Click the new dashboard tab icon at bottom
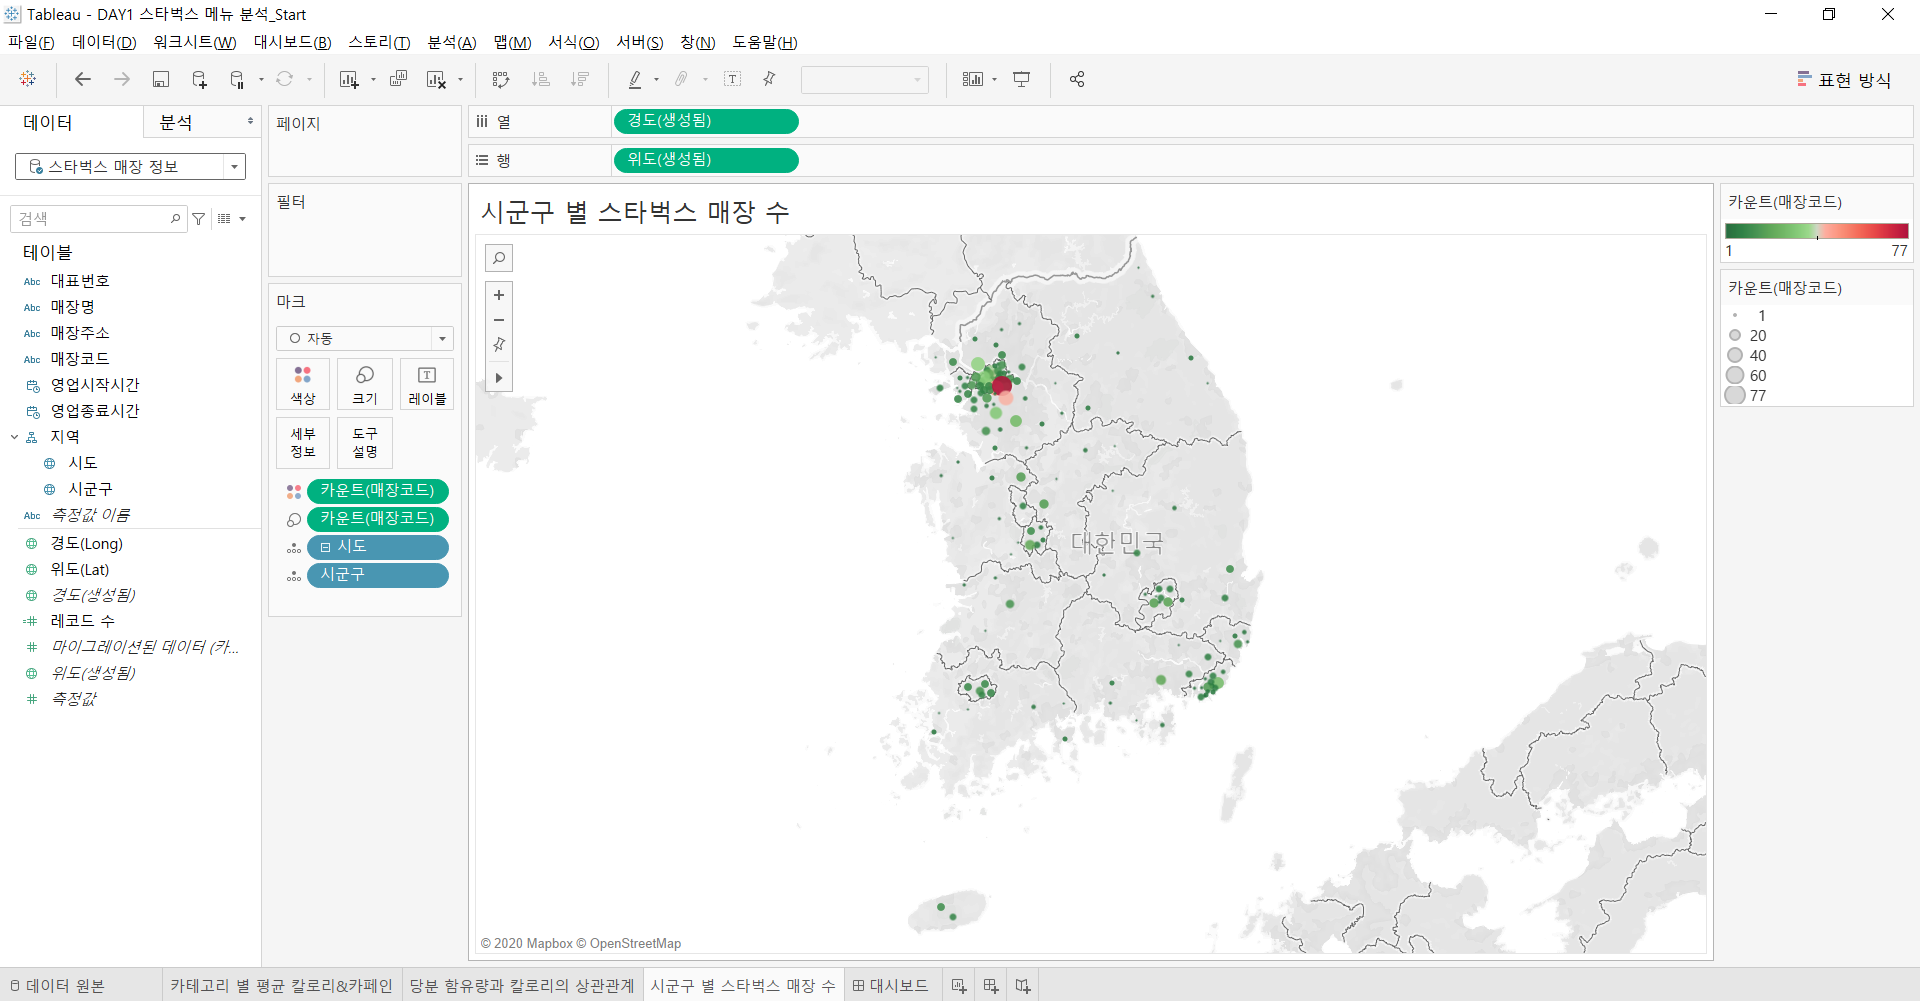This screenshot has height=1001, width=1920. tap(991, 986)
